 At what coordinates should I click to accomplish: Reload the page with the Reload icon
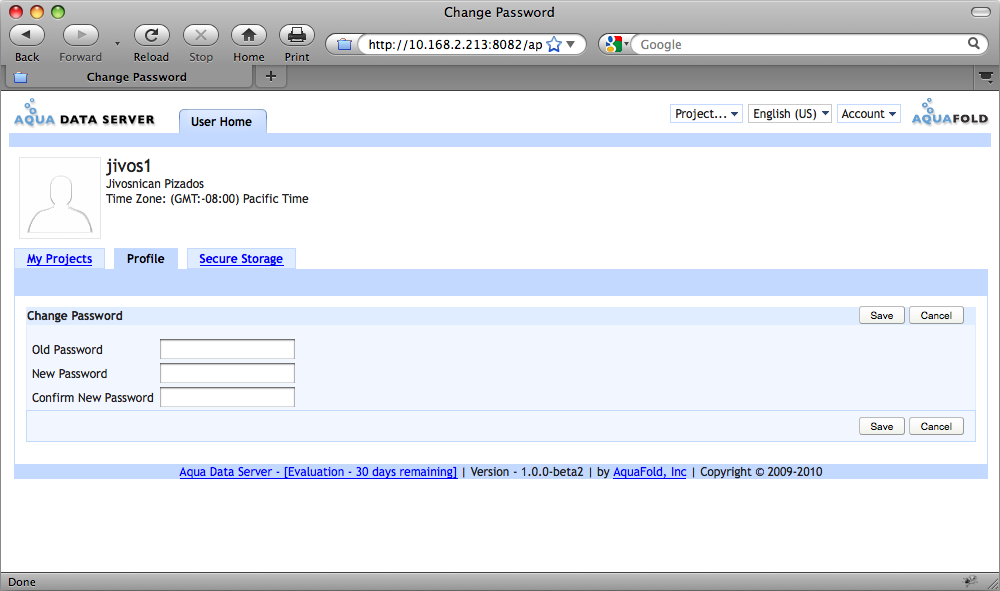click(151, 35)
